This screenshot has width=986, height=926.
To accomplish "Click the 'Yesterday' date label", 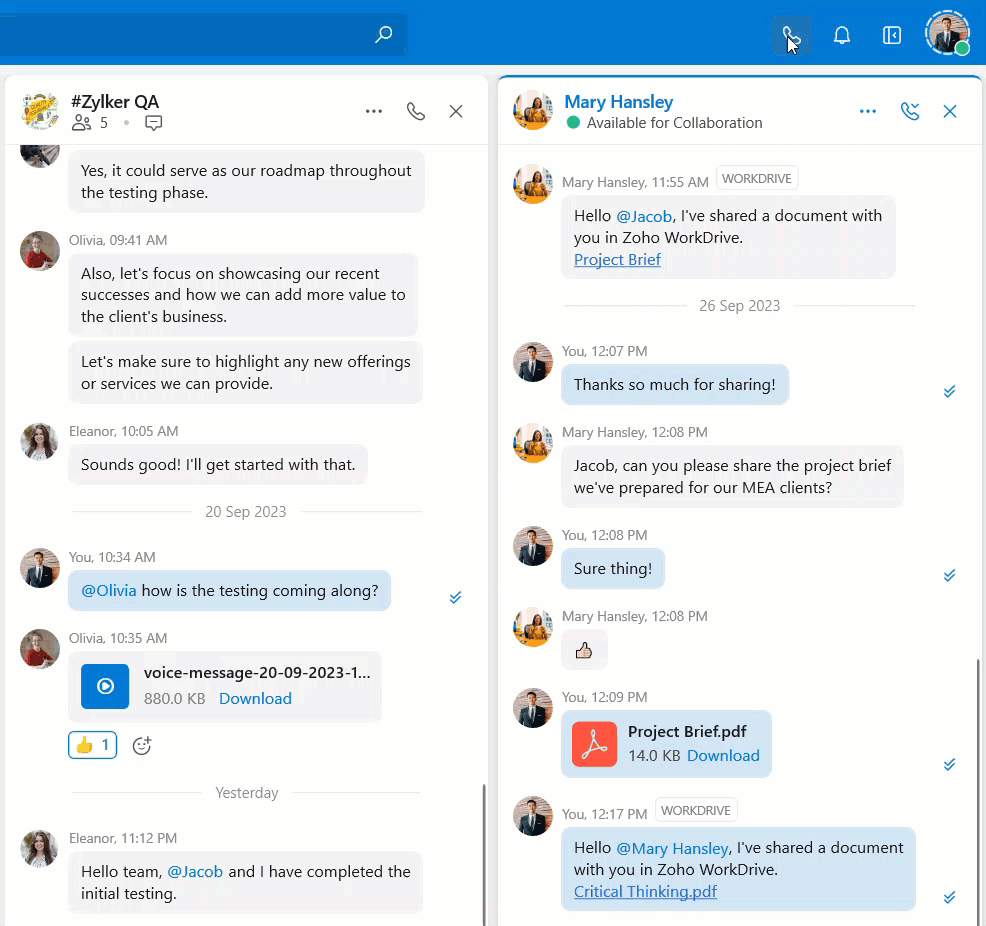I will (246, 793).
